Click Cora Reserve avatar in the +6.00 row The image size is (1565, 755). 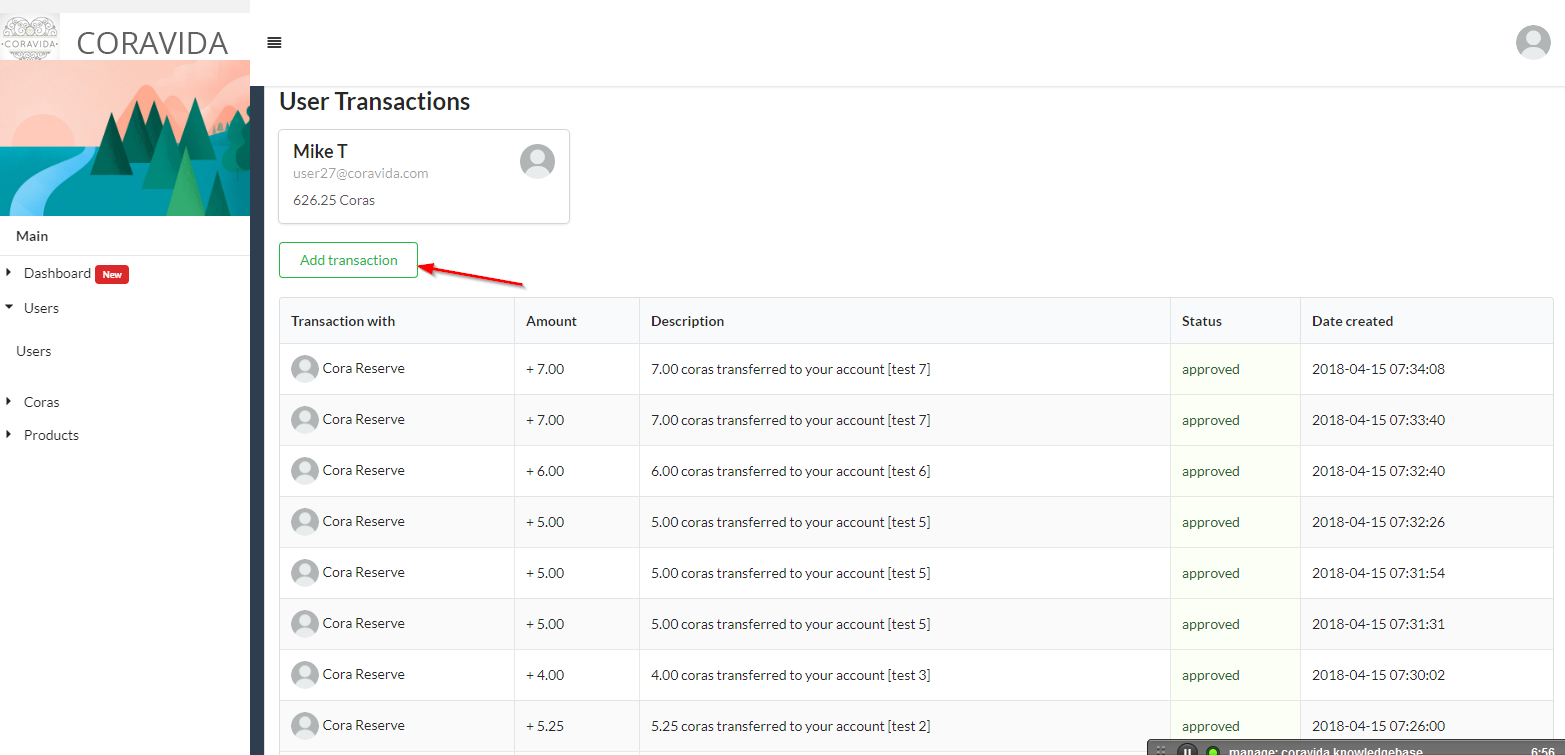tap(305, 471)
